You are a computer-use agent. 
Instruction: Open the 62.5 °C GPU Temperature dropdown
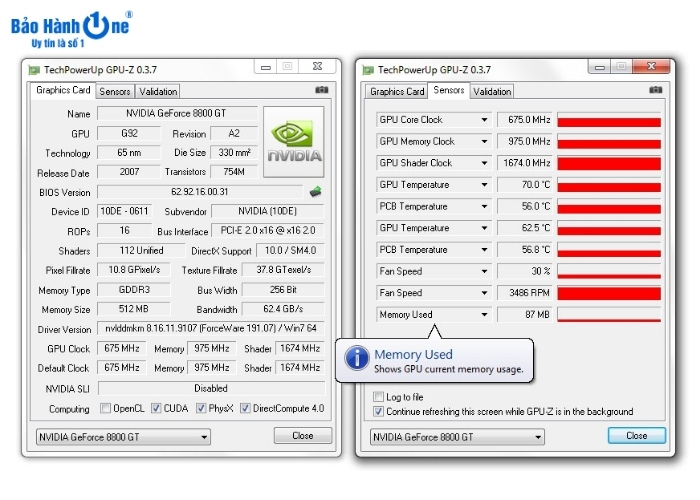[484, 228]
